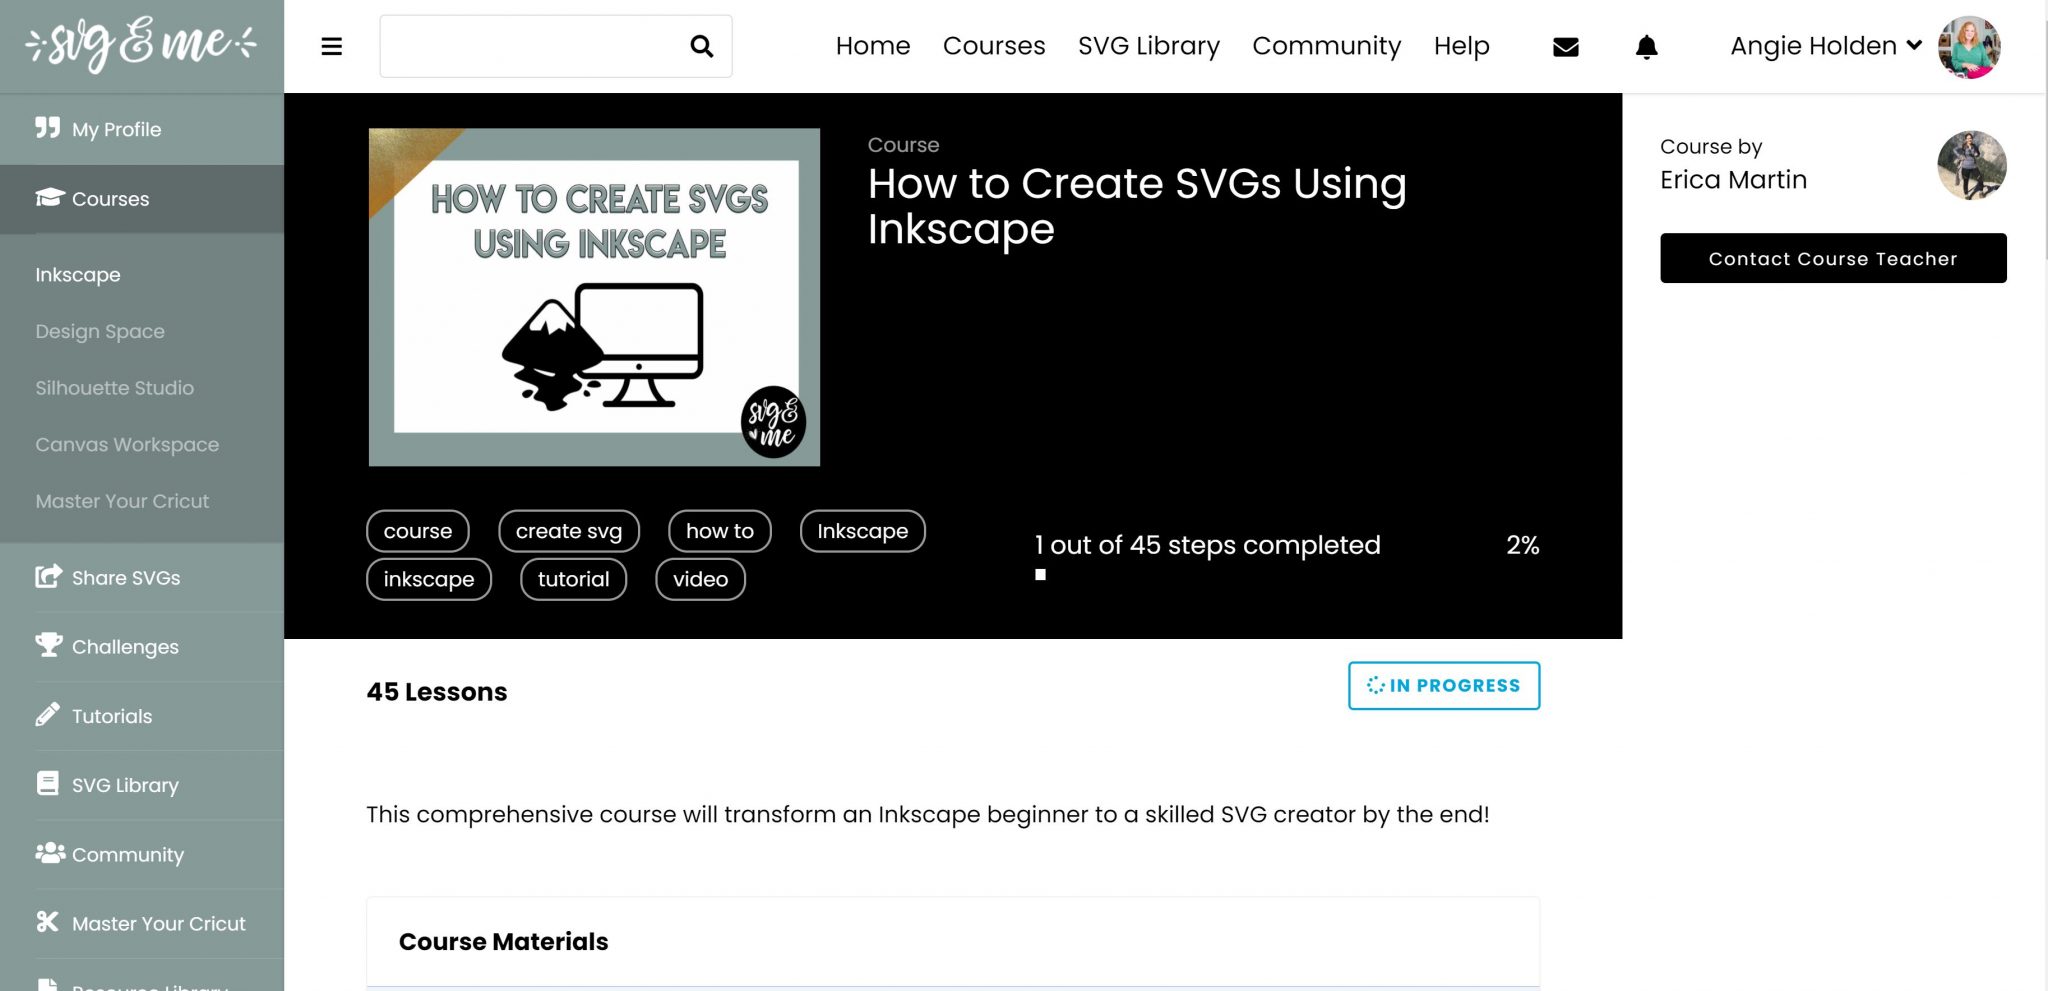This screenshot has width=2048, height=991.
Task: Expand the Angie Holden user dropdown
Action: [x=1826, y=46]
